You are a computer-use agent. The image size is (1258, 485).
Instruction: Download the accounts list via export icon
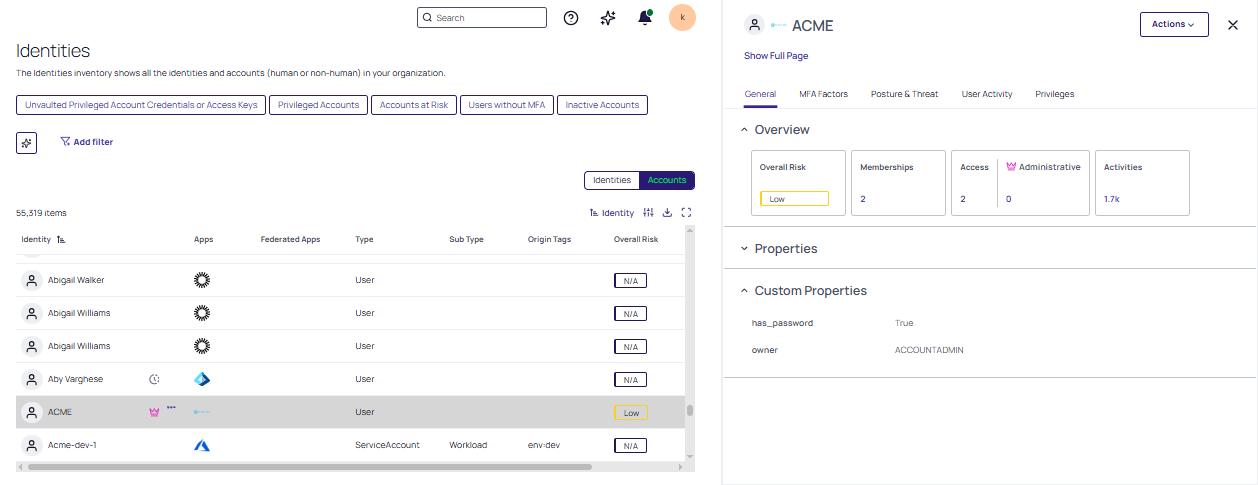667,212
